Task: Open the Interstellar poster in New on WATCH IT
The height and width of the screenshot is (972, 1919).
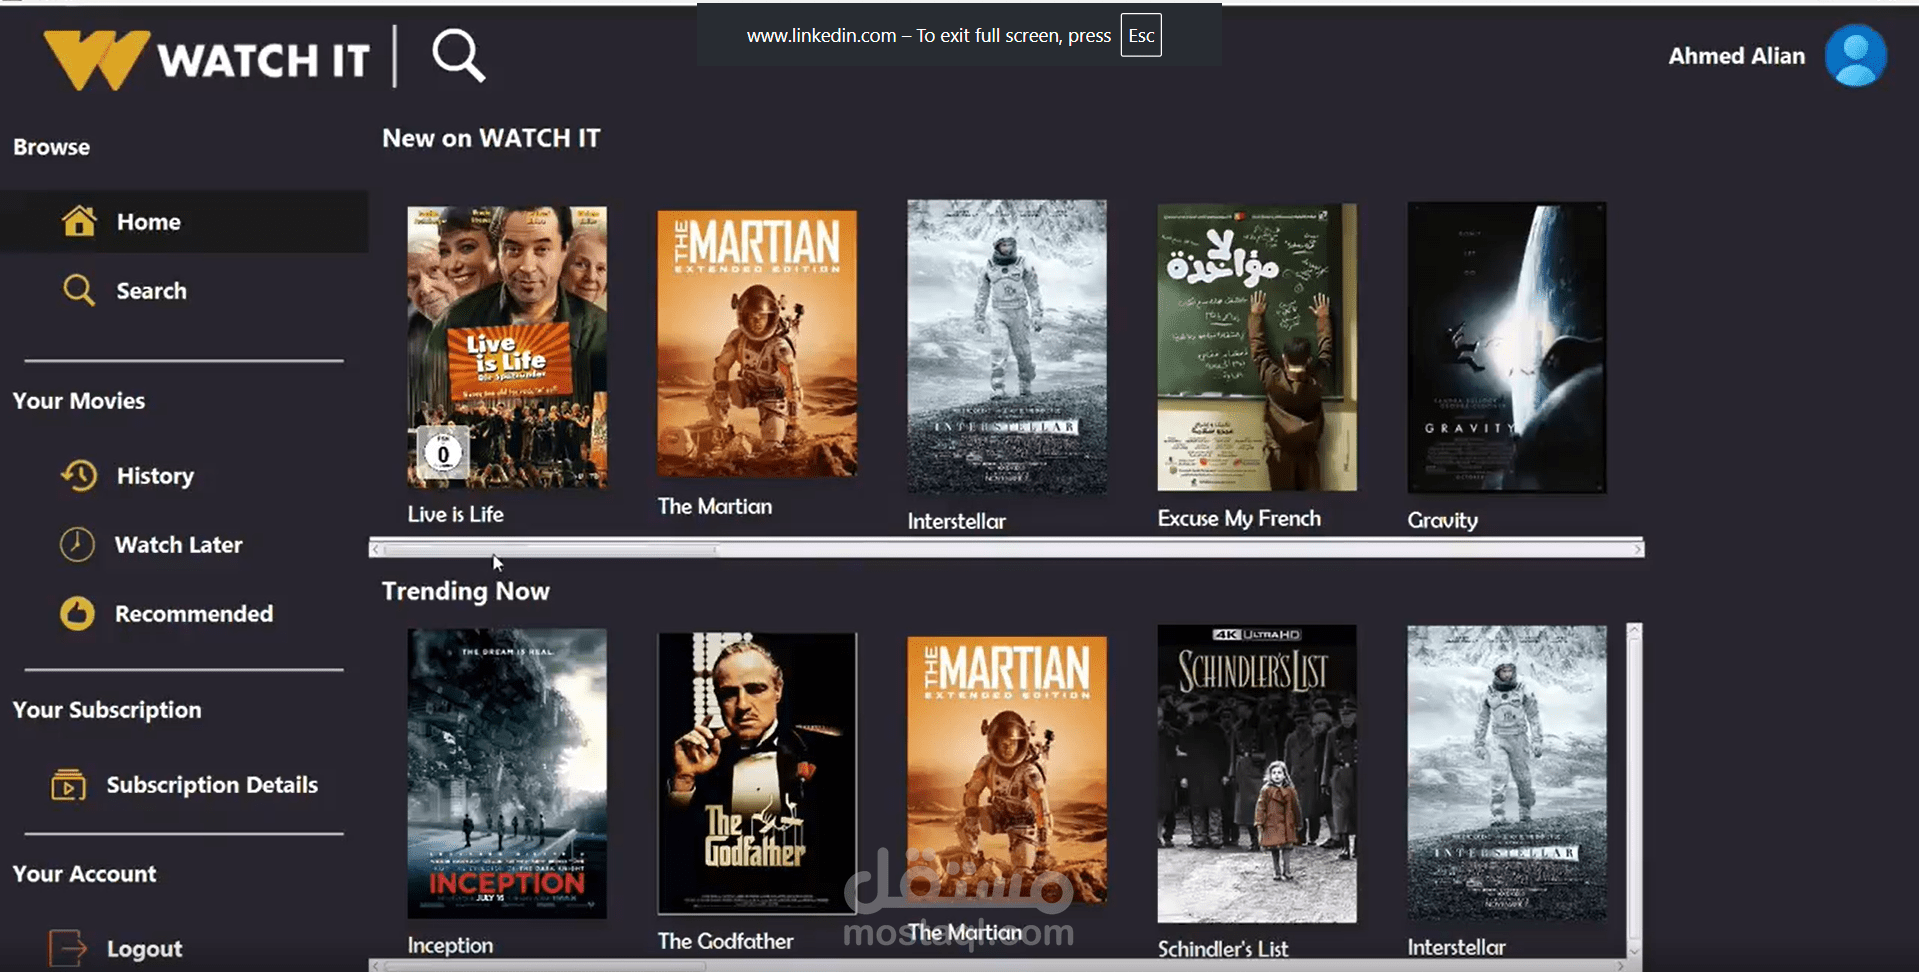Action: pos(1007,346)
